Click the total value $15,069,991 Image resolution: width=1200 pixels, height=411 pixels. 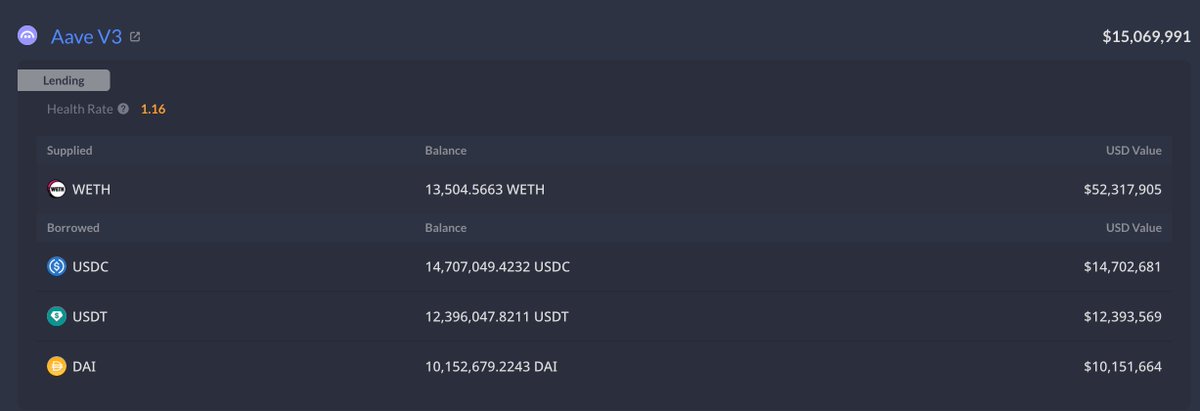pyautogui.click(x=1146, y=37)
